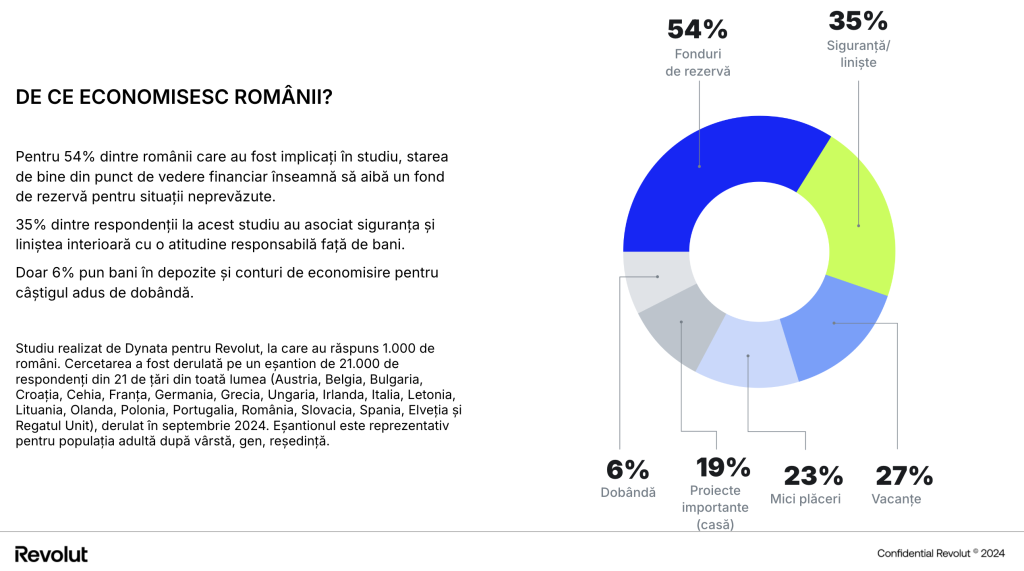Image resolution: width=1024 pixels, height=571 pixels.
Task: Select the 6% Dobândă label
Action: (628, 479)
